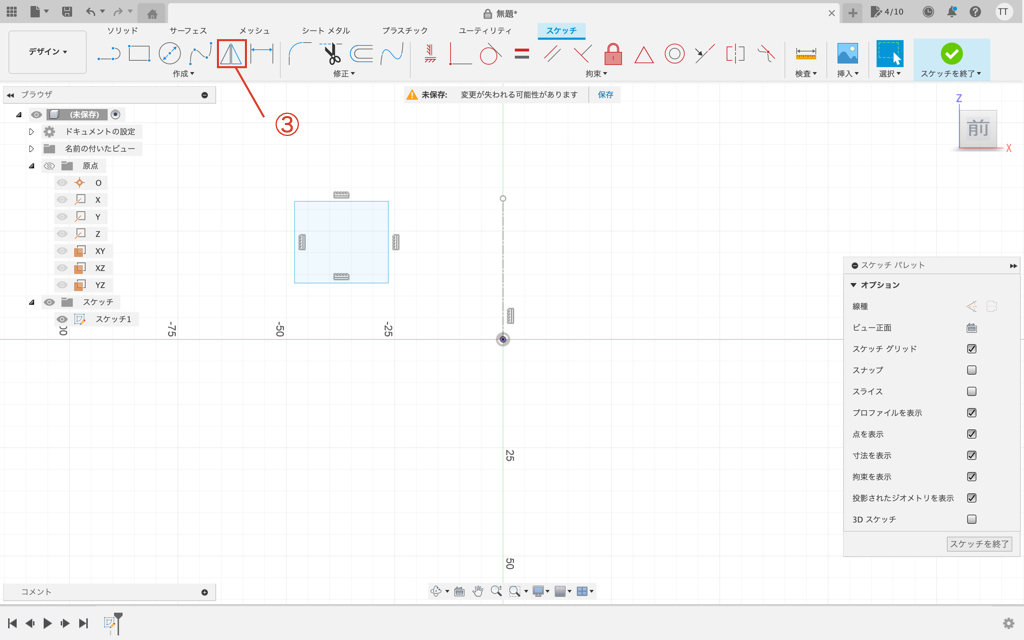
Task: Select the Fillet tool in 修正
Action: pyautogui.click(x=300, y=54)
